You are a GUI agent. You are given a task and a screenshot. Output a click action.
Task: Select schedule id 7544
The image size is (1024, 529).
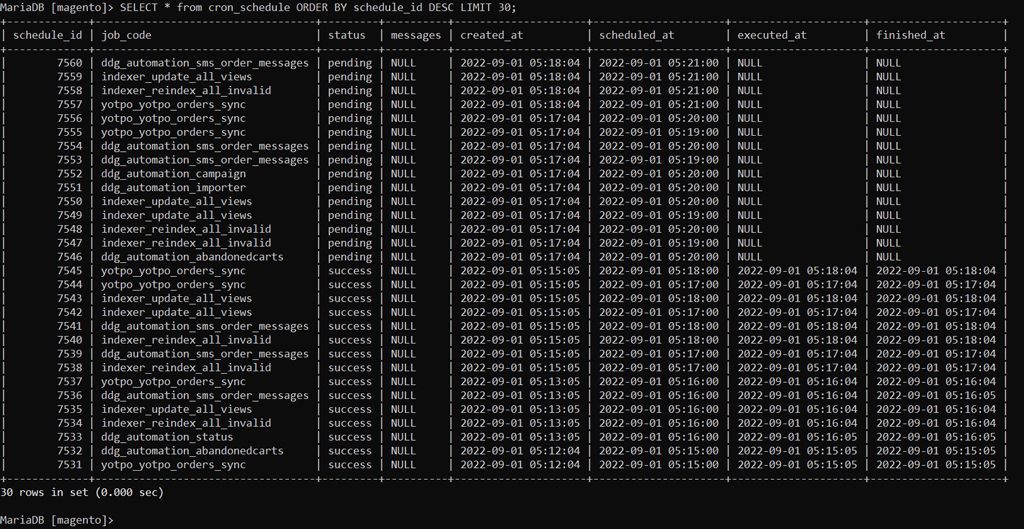click(x=70, y=284)
